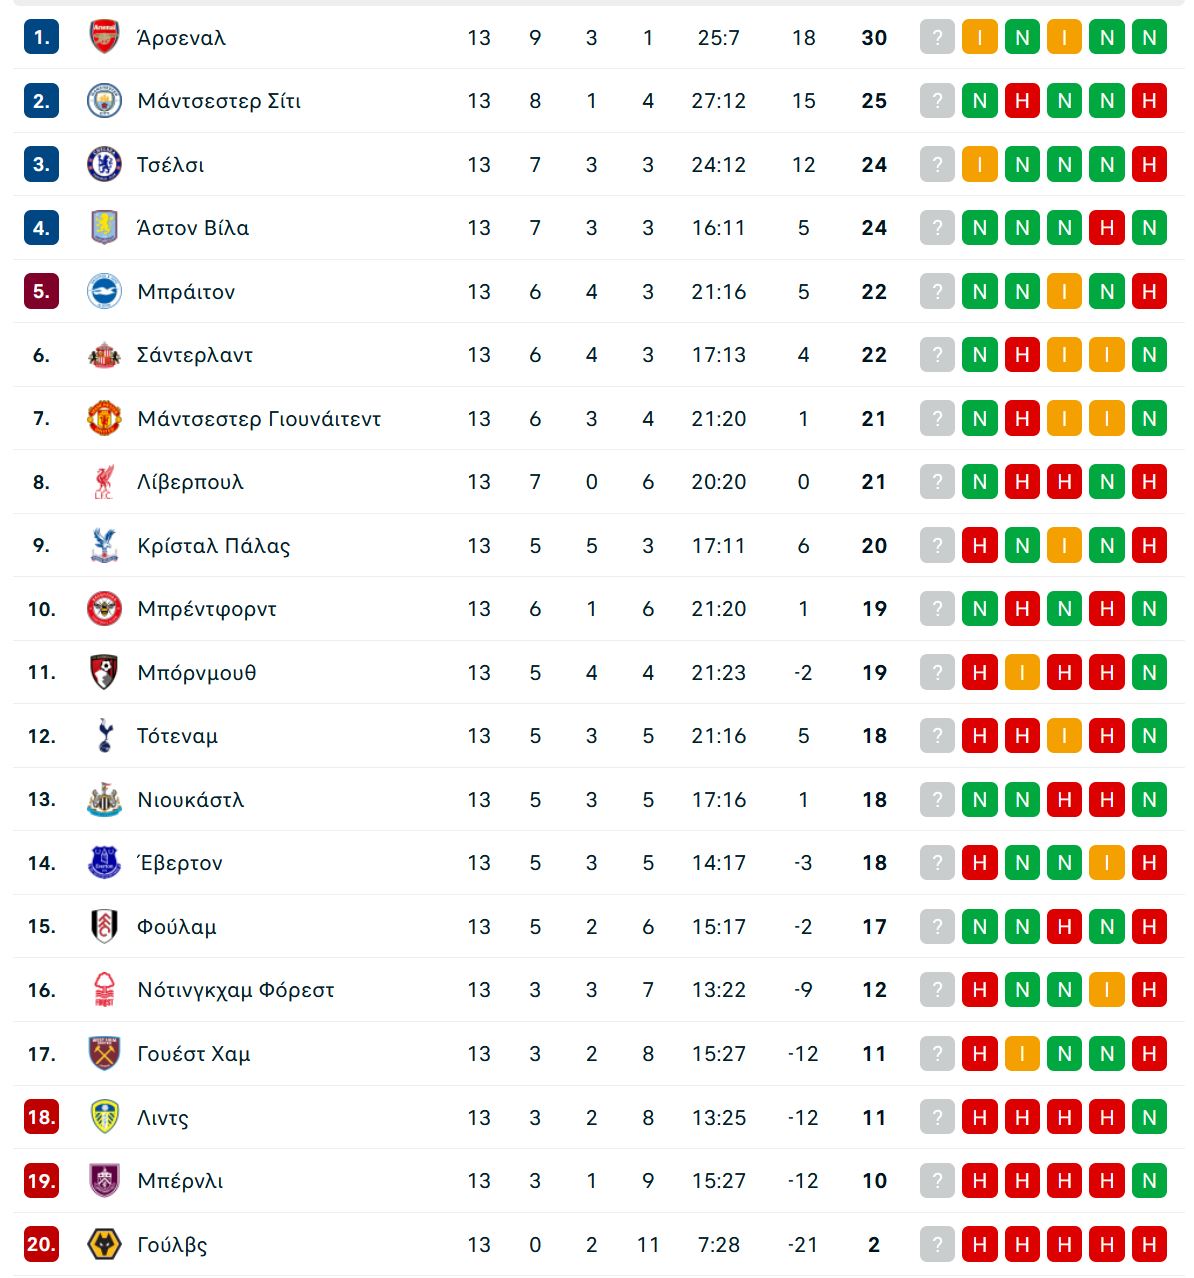Click the Manchester City club crest
The height and width of the screenshot is (1278, 1194).
pos(104,101)
